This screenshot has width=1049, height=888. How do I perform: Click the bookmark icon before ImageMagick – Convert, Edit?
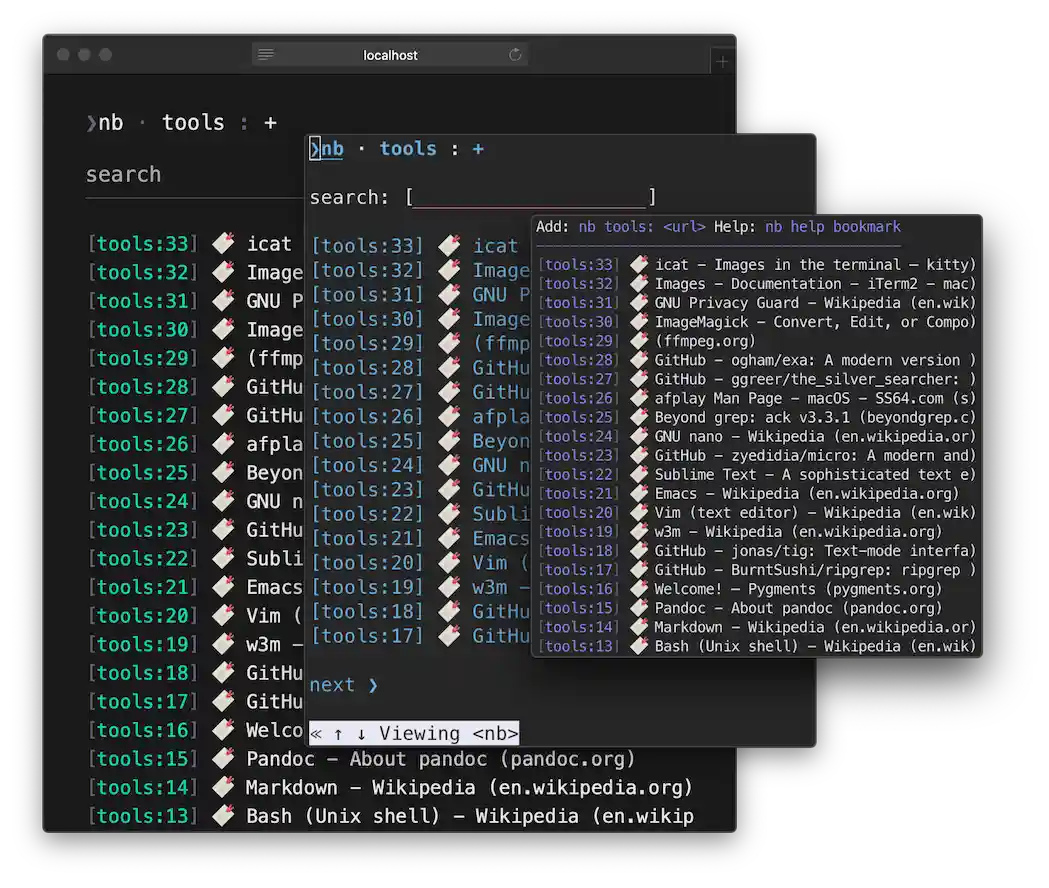click(x=639, y=322)
